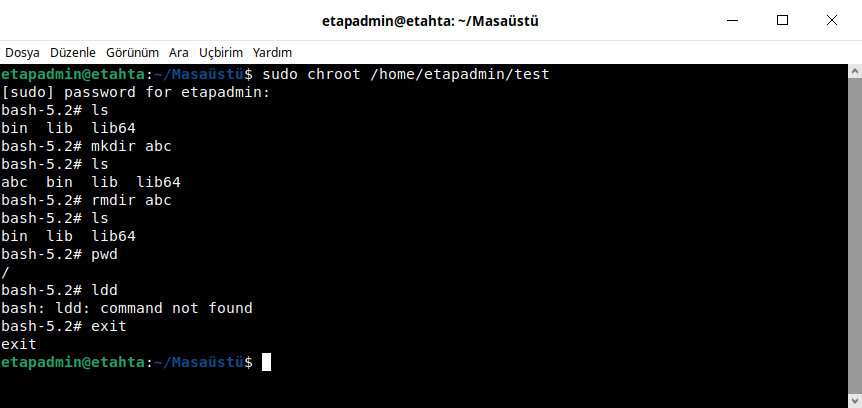Open the Düzenle menu
This screenshot has width=862, height=408.
pos(72,52)
